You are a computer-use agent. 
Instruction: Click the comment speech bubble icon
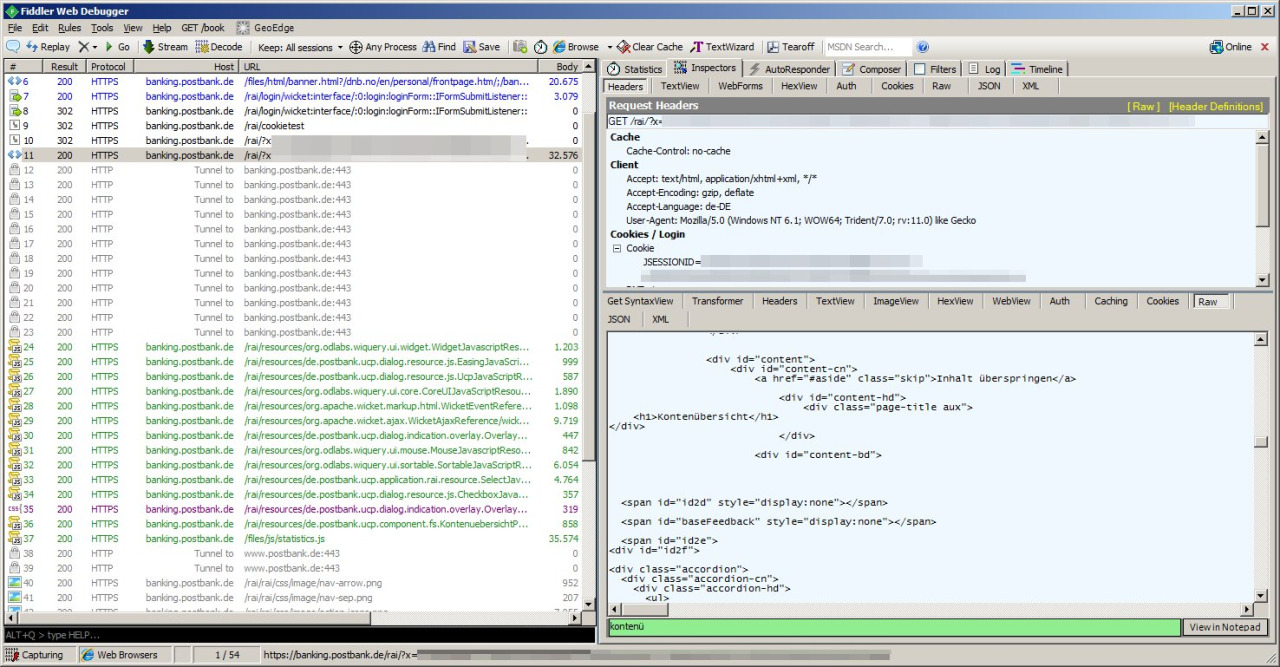(x=13, y=47)
